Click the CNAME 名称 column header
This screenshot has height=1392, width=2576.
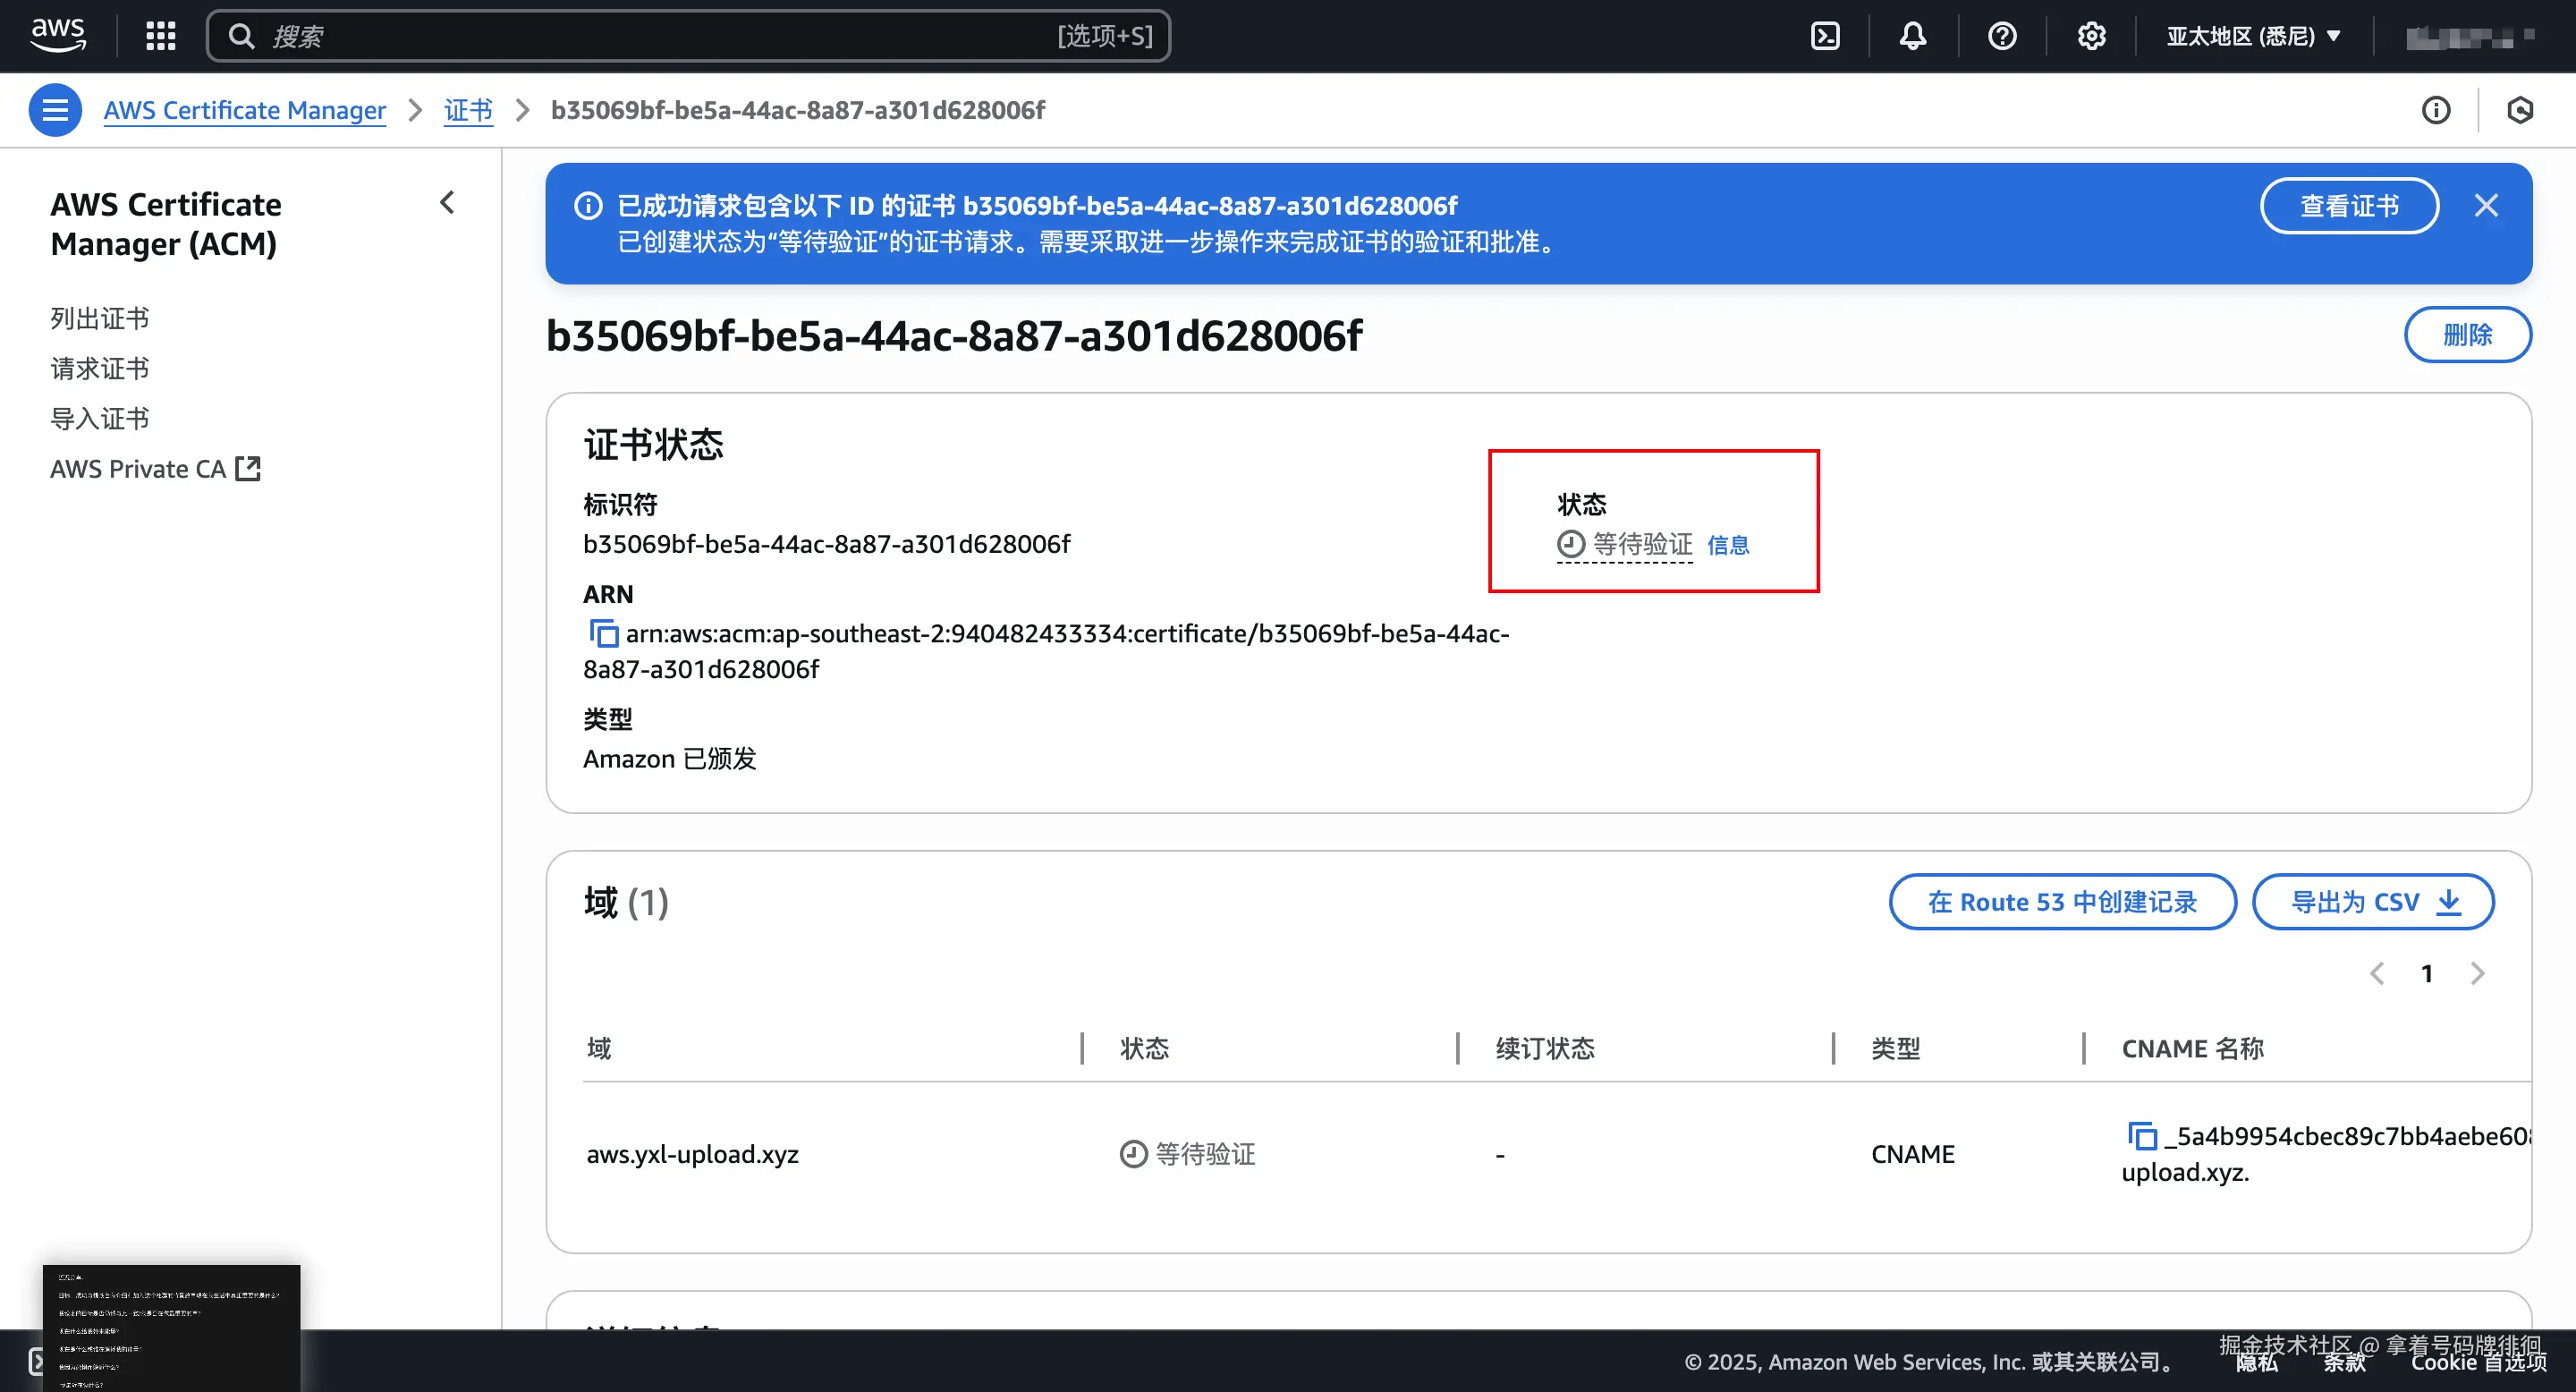pos(2192,1048)
